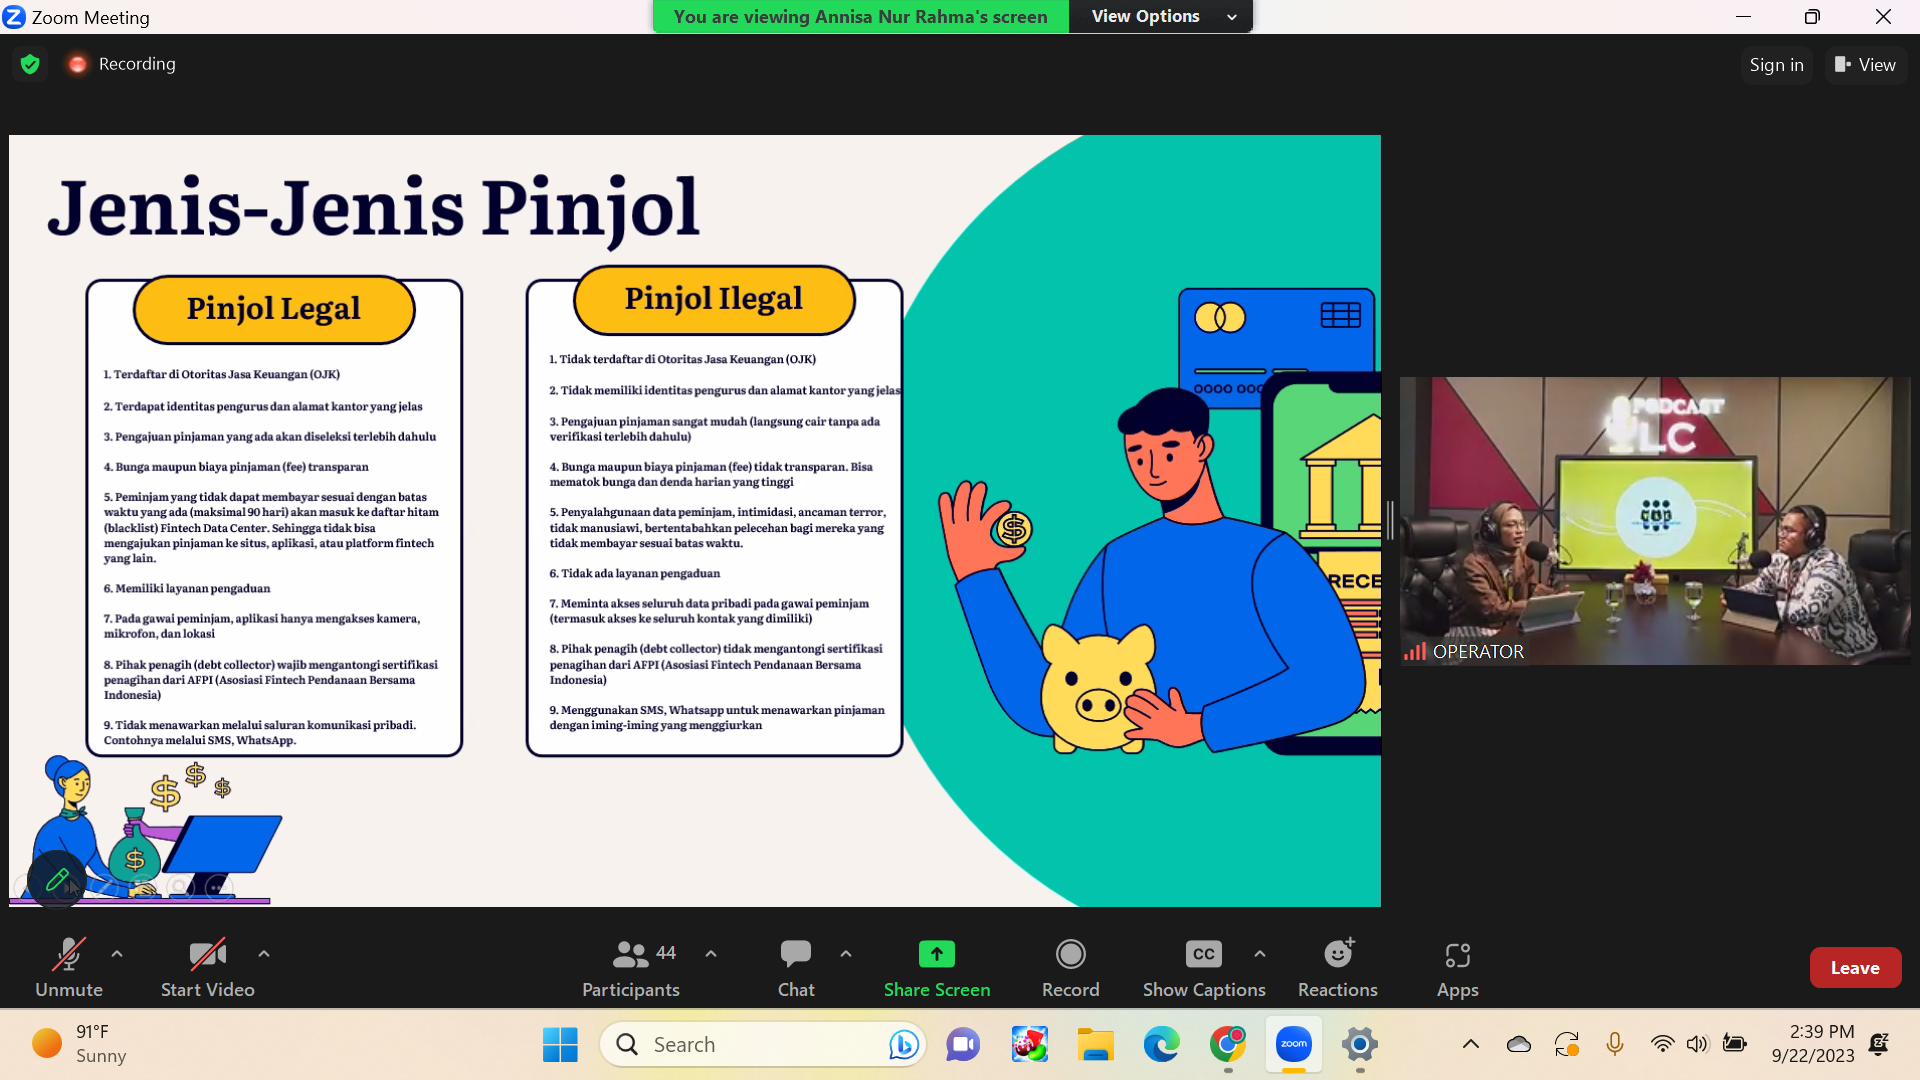The height and width of the screenshot is (1080, 1920).
Task: Expand video options arrow beside Start Video
Action: click(x=264, y=954)
